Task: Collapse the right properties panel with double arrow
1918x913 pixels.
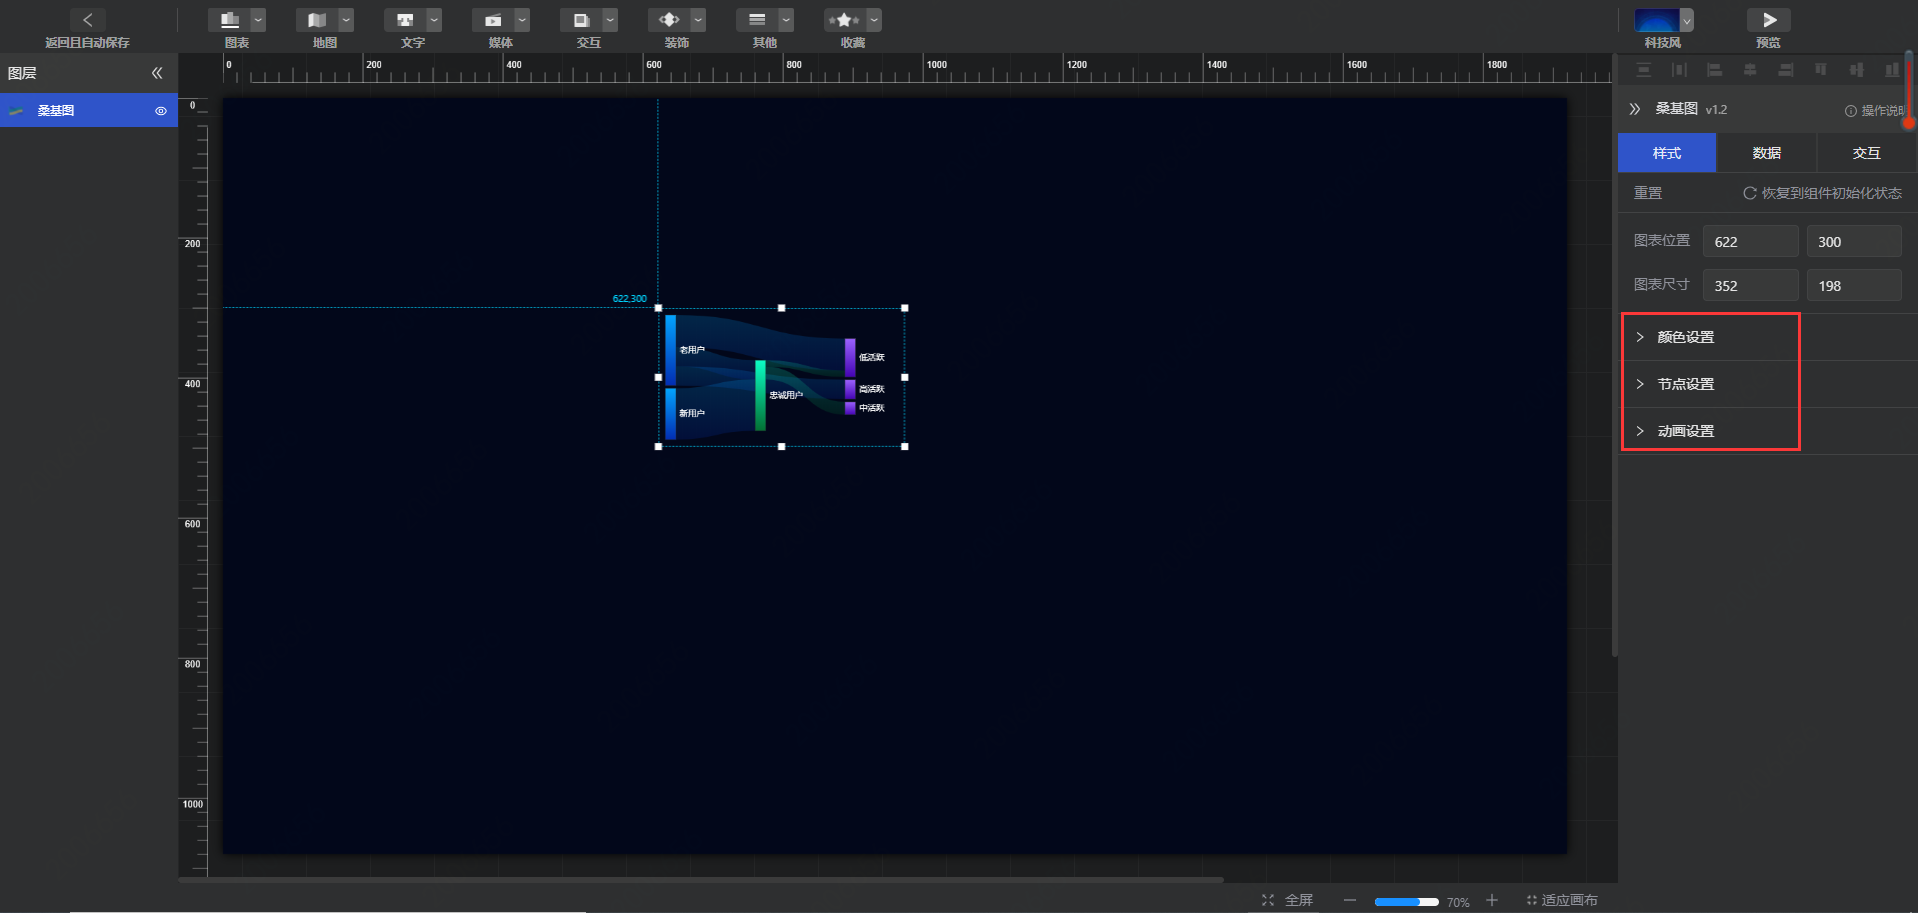Action: (x=1635, y=109)
